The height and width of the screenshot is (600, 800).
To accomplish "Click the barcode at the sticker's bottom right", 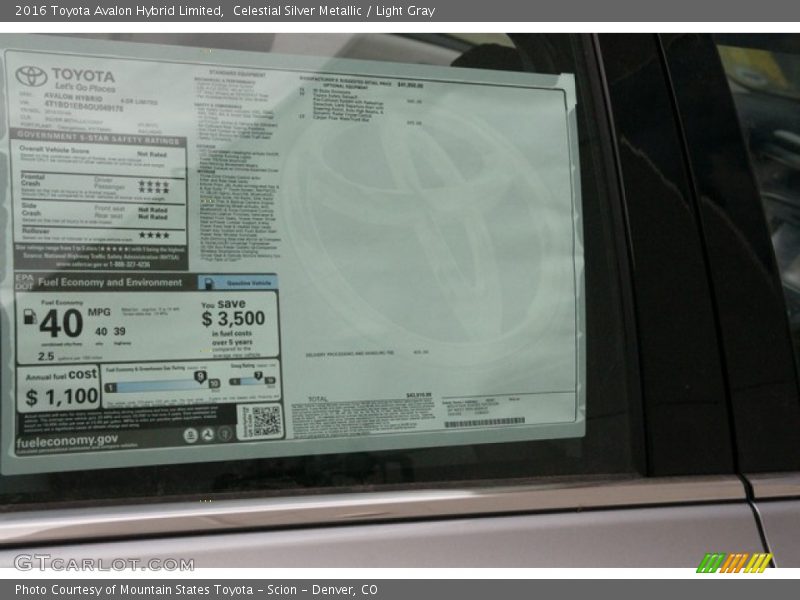I will (x=484, y=422).
